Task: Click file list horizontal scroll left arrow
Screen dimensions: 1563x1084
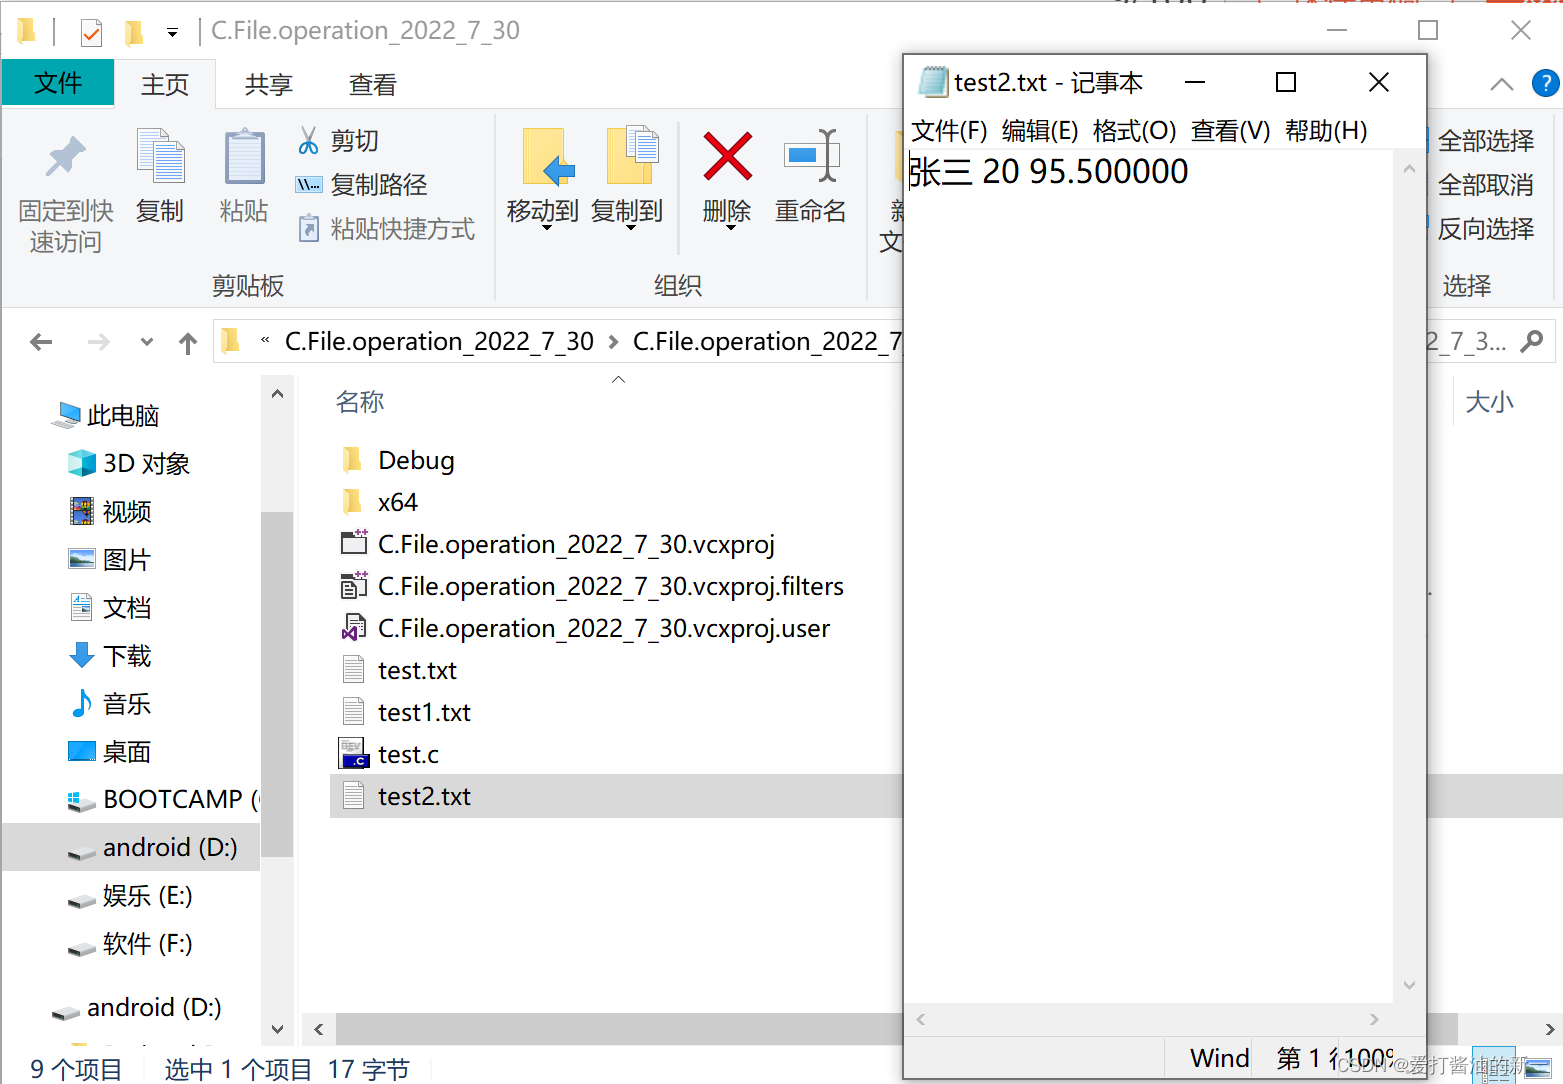Action: point(318,1029)
